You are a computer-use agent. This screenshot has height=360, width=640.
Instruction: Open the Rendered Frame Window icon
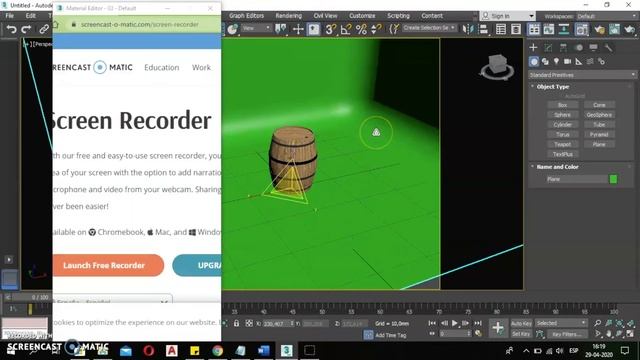pyautogui.click(x=614, y=29)
